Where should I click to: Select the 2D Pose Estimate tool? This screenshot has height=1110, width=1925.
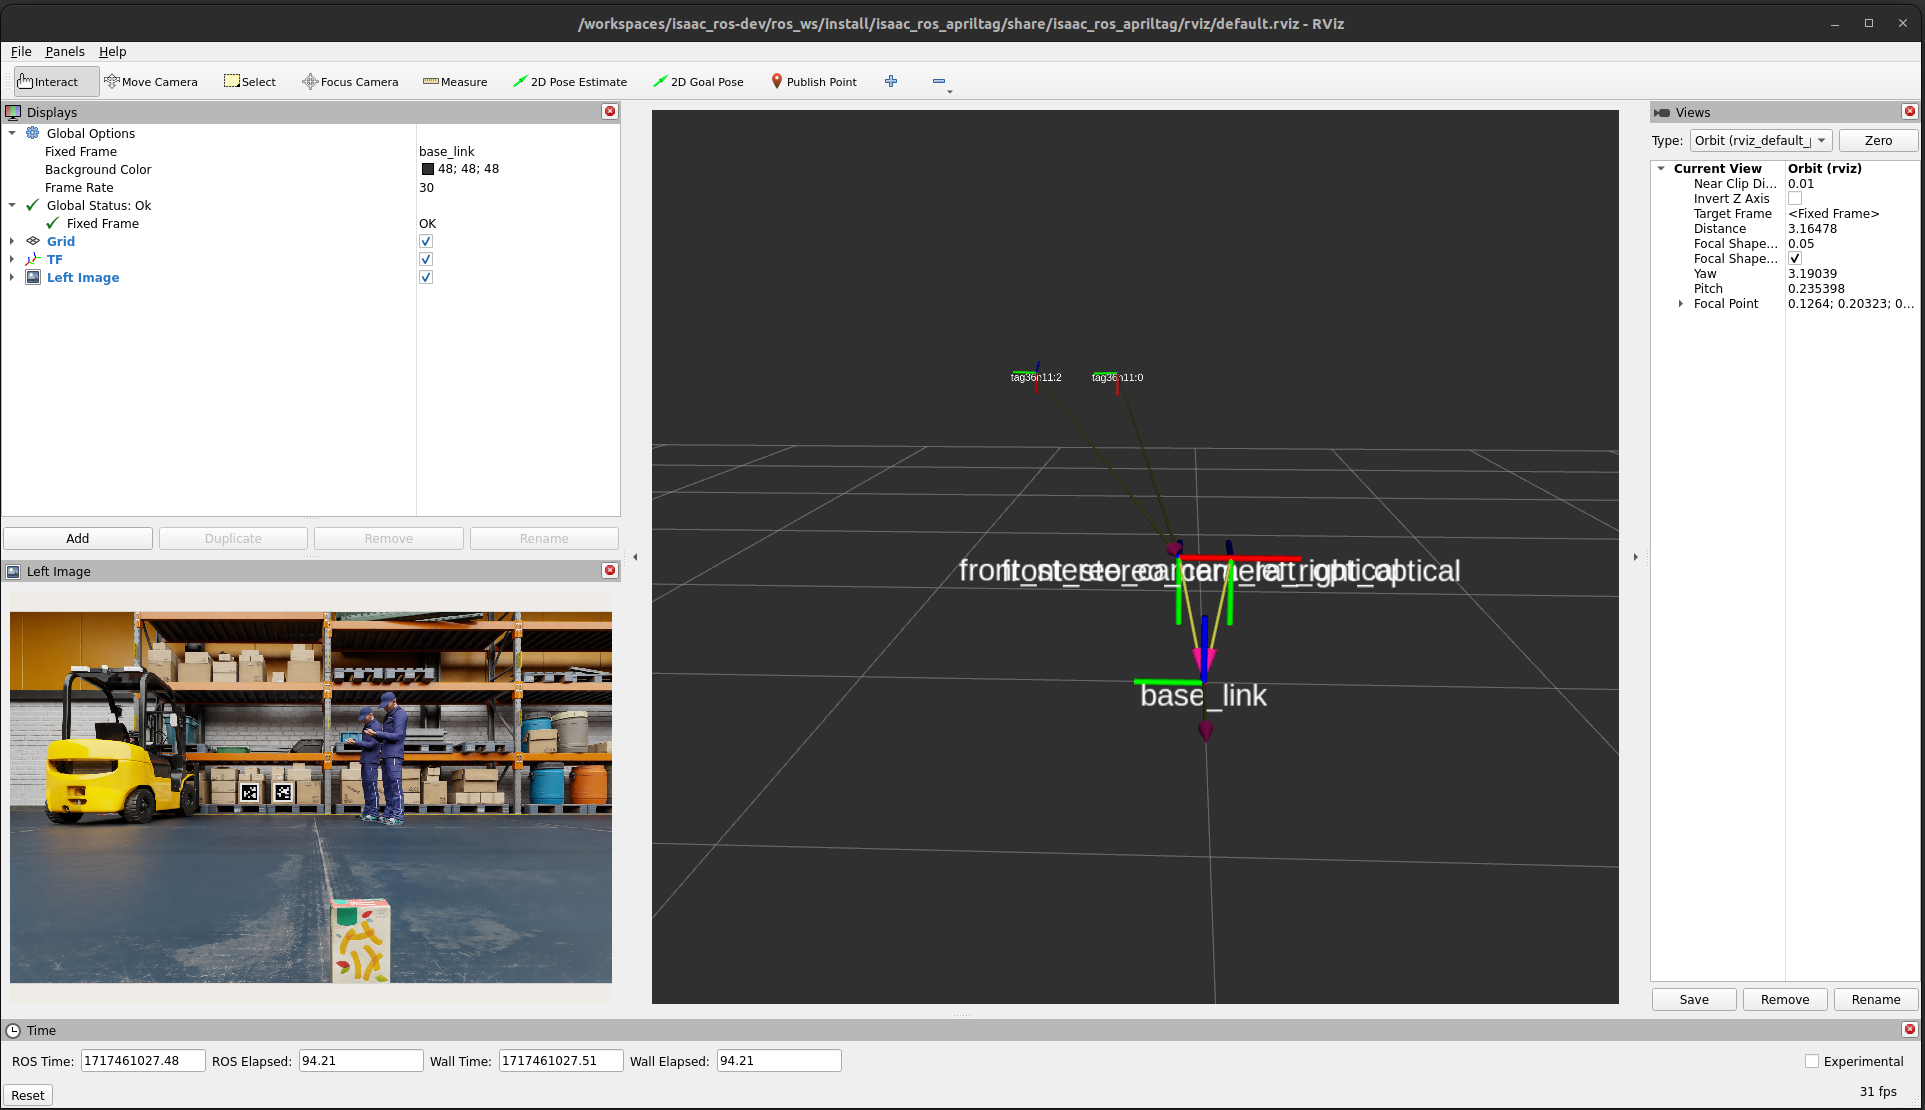[x=570, y=81]
